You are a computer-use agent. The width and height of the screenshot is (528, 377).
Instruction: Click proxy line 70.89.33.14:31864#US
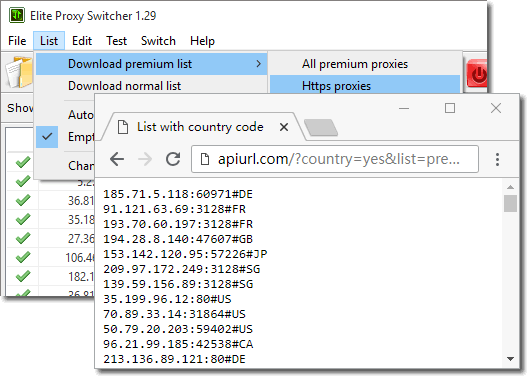click(x=174, y=314)
